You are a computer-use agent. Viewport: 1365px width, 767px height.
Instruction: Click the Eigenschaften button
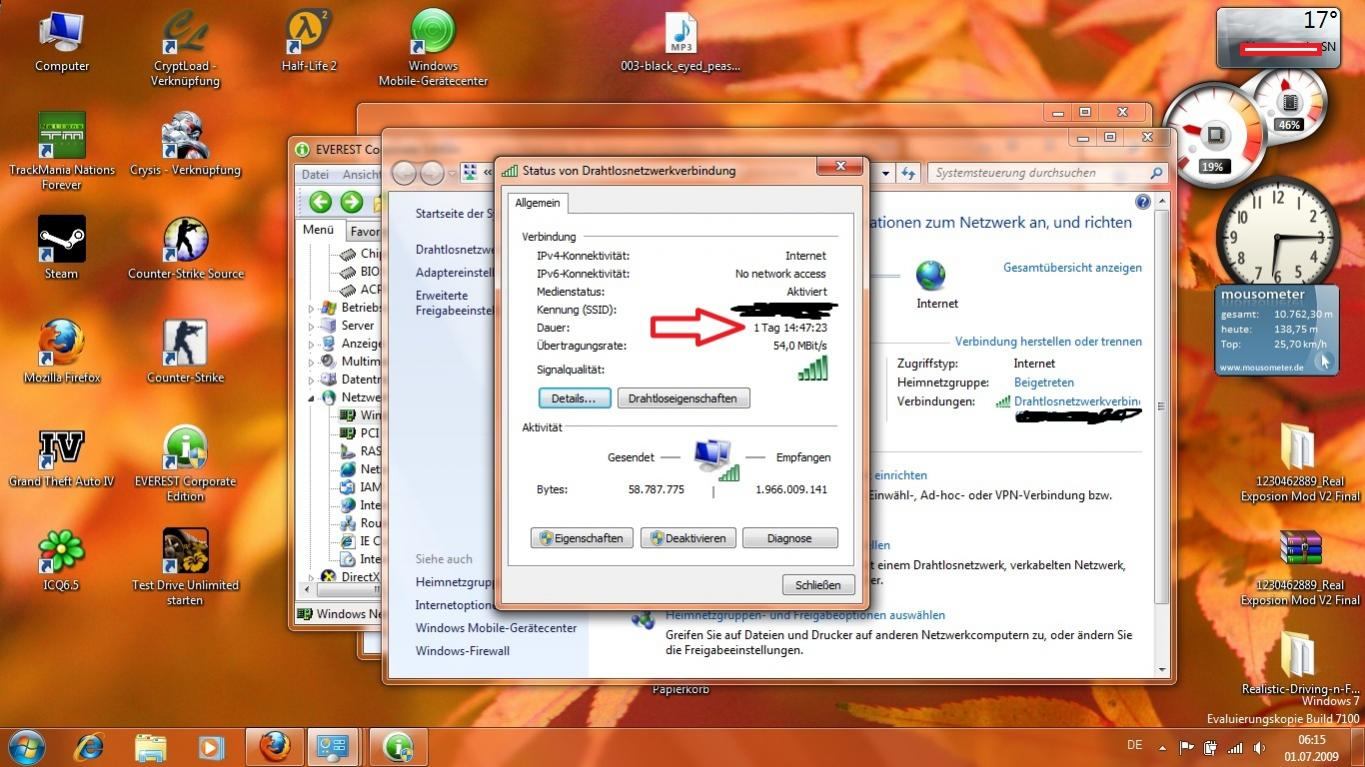(582, 538)
